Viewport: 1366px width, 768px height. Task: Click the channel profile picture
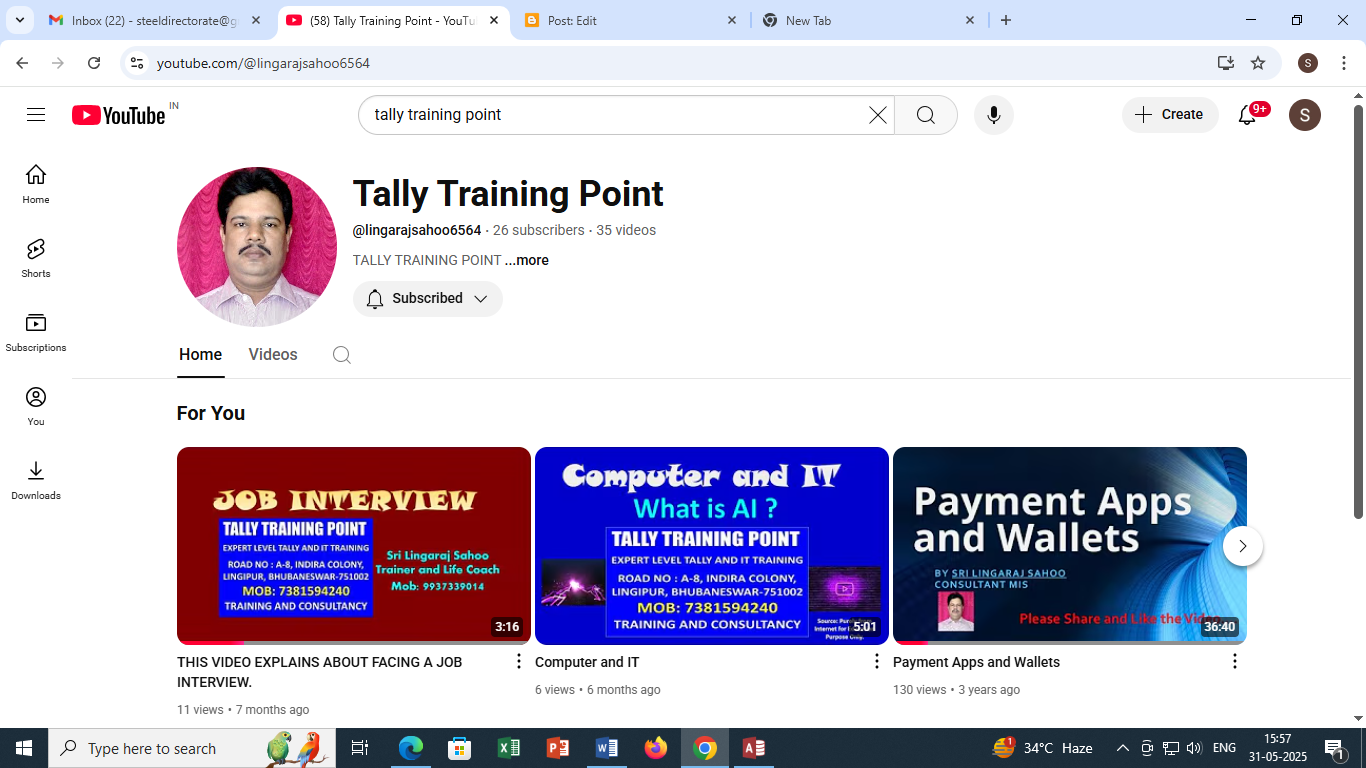click(x=257, y=247)
